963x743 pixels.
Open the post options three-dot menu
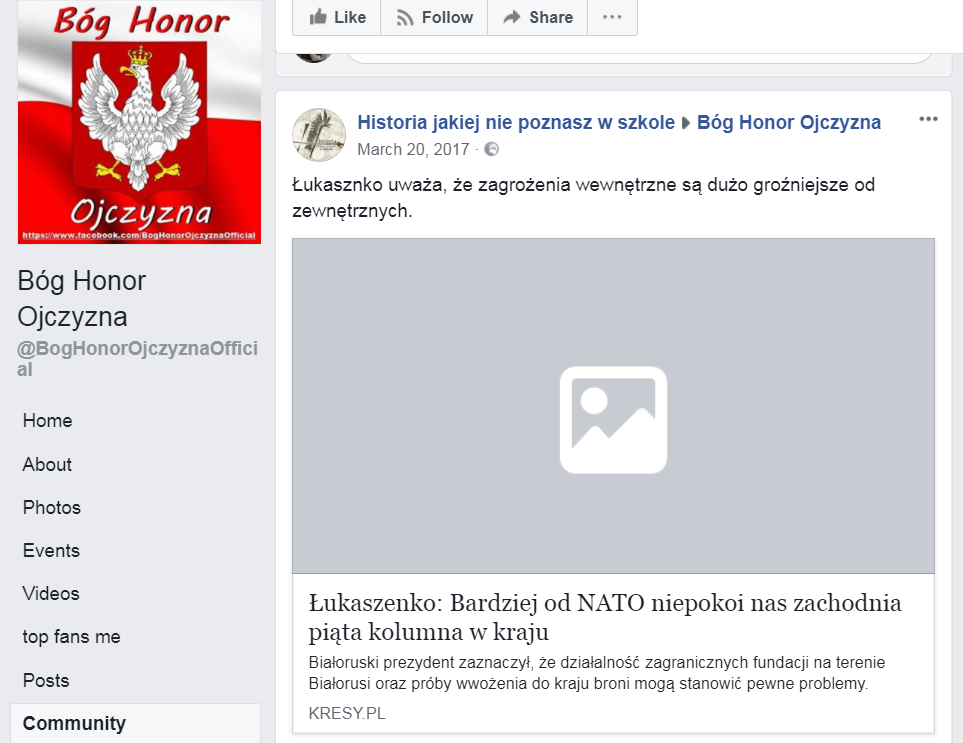pyautogui.click(x=928, y=119)
